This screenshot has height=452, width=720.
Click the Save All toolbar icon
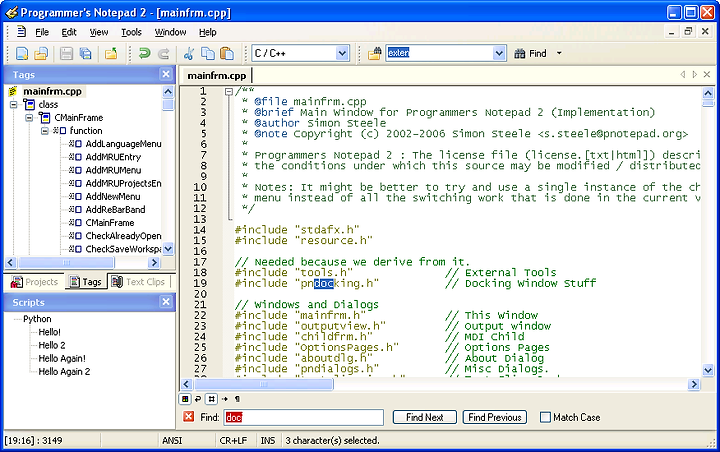point(85,53)
